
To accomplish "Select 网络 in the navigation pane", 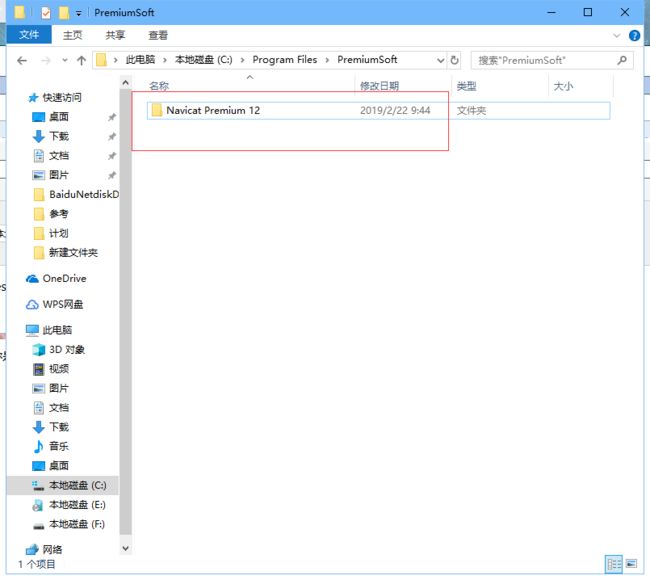I will tap(52, 550).
